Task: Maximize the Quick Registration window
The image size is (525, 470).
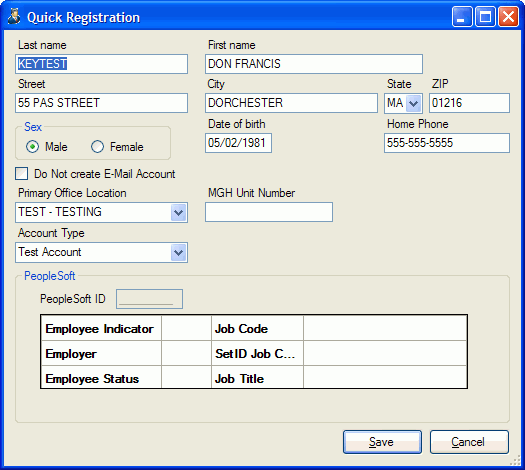Action: click(485, 16)
